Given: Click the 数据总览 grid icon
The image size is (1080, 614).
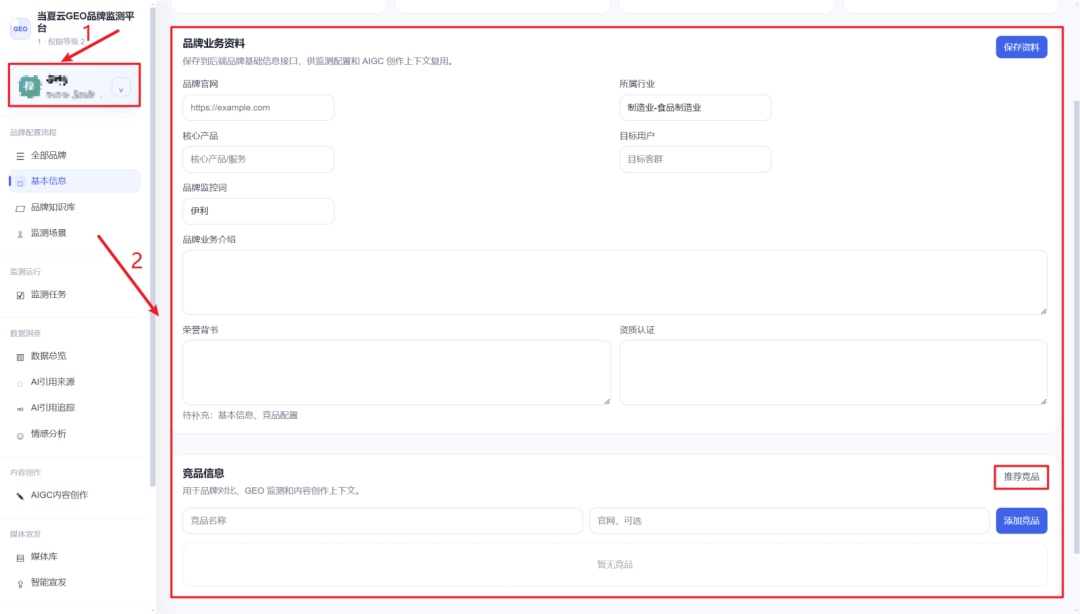Looking at the screenshot, I should [x=20, y=357].
